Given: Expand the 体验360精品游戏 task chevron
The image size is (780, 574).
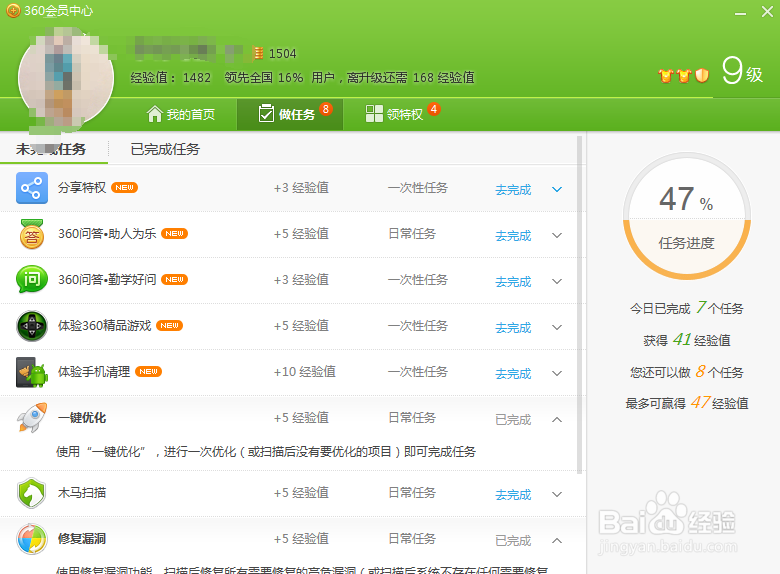Looking at the screenshot, I should [x=557, y=327].
